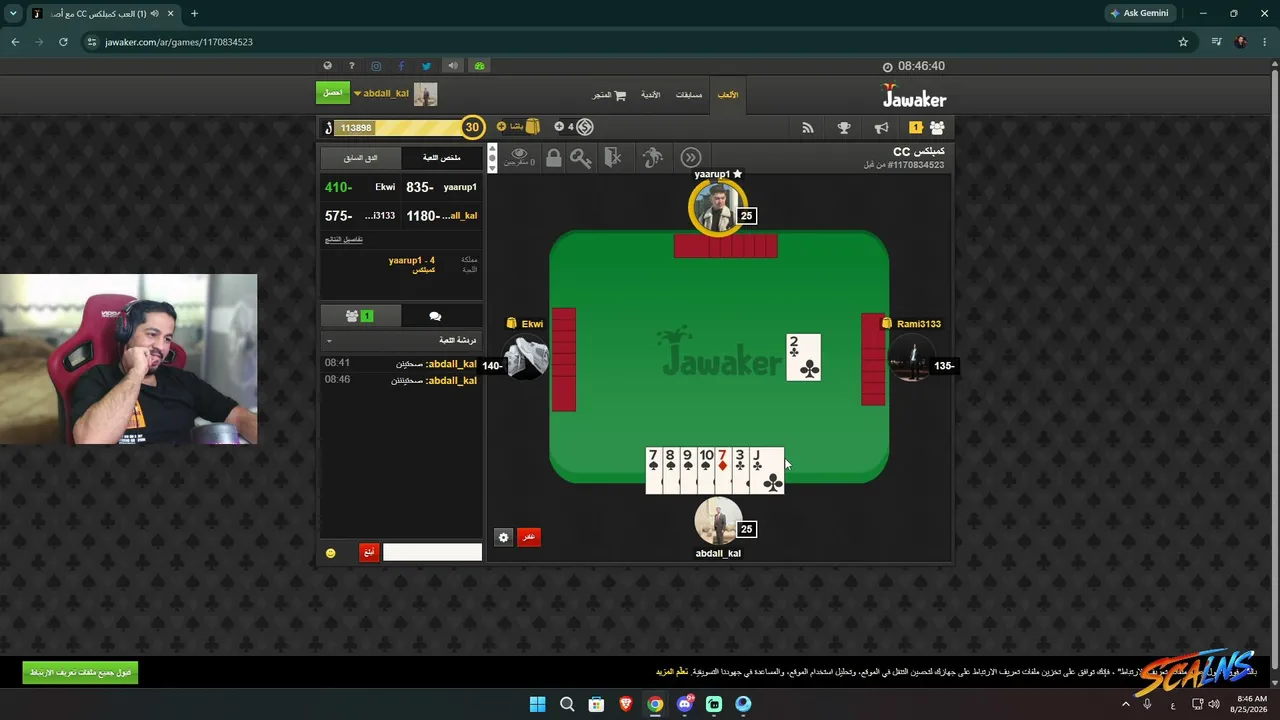Screen dimensions: 1280x720
Task: Open Rami3133 player avatar
Action: pos(910,358)
